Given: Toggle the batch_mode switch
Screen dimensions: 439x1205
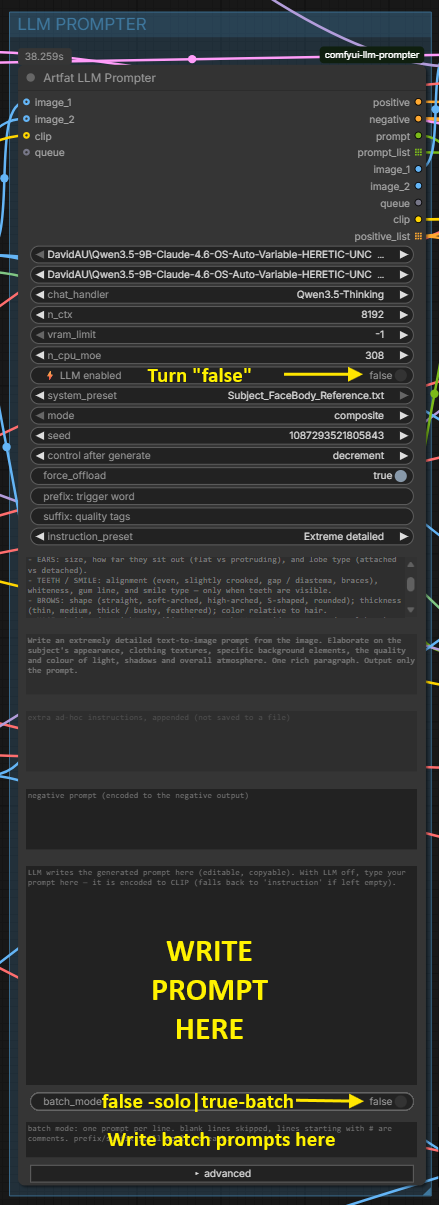Looking at the screenshot, I should [x=401, y=1101].
